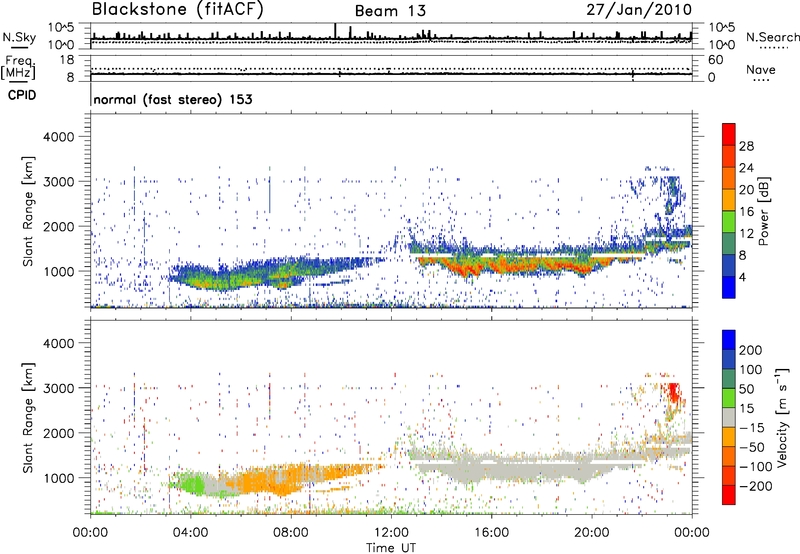
Task: Click the light green segment of Power colorbar
Action: 729,221
